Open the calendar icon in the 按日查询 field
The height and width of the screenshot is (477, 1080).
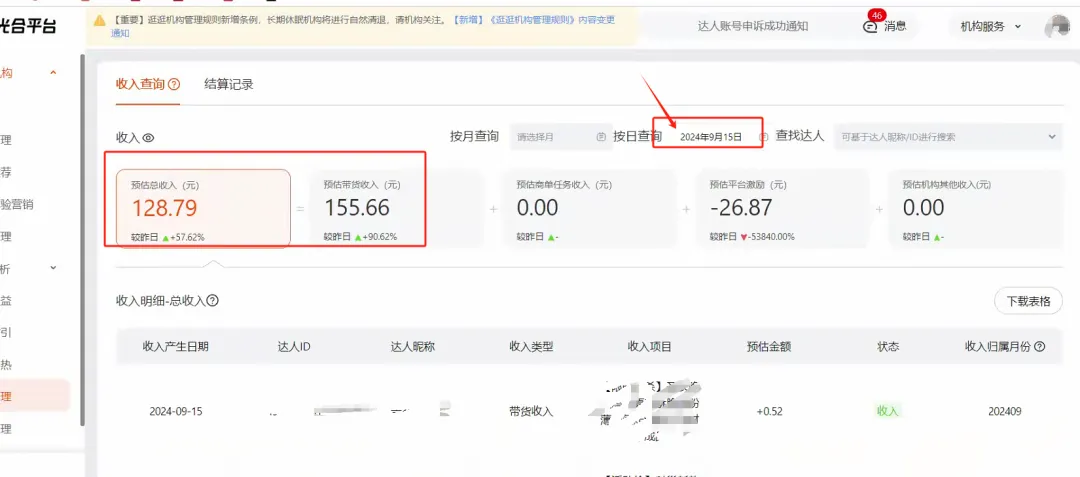(762, 136)
